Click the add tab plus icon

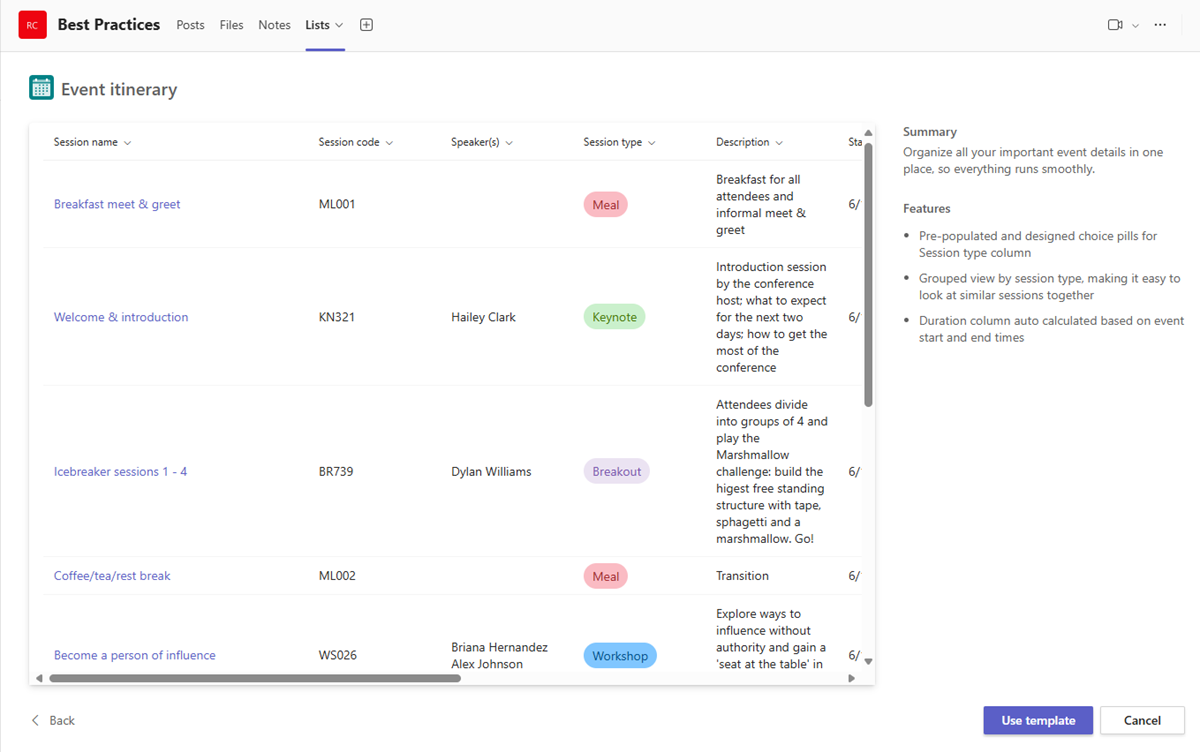coord(366,25)
